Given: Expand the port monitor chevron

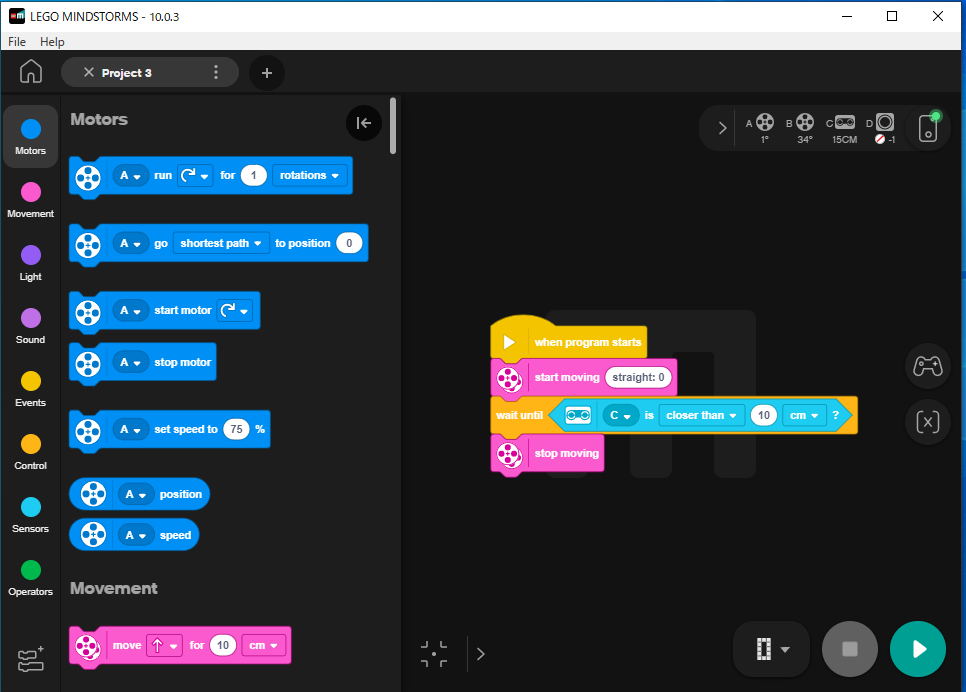Looking at the screenshot, I should point(722,128).
